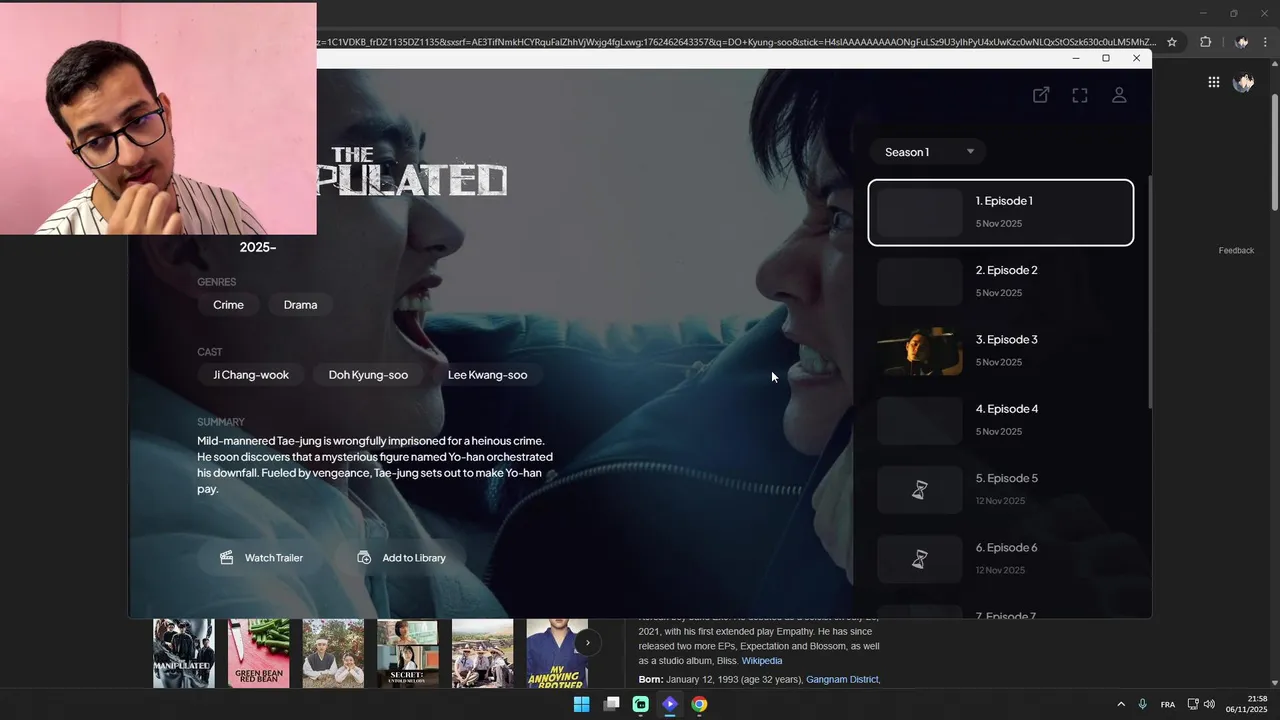Image resolution: width=1280 pixels, height=720 pixels.
Task: Open the Wikipedia link in Chrome page
Action: 762,661
